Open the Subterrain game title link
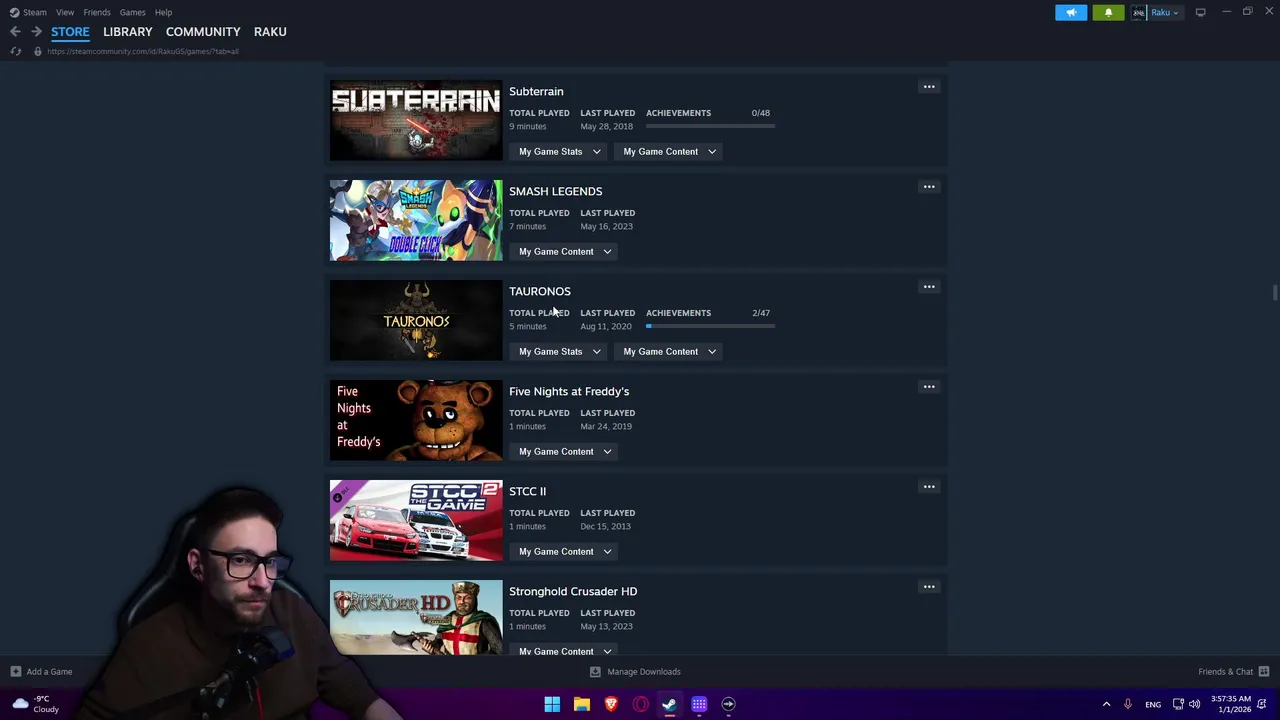The image size is (1280, 720). point(536,91)
